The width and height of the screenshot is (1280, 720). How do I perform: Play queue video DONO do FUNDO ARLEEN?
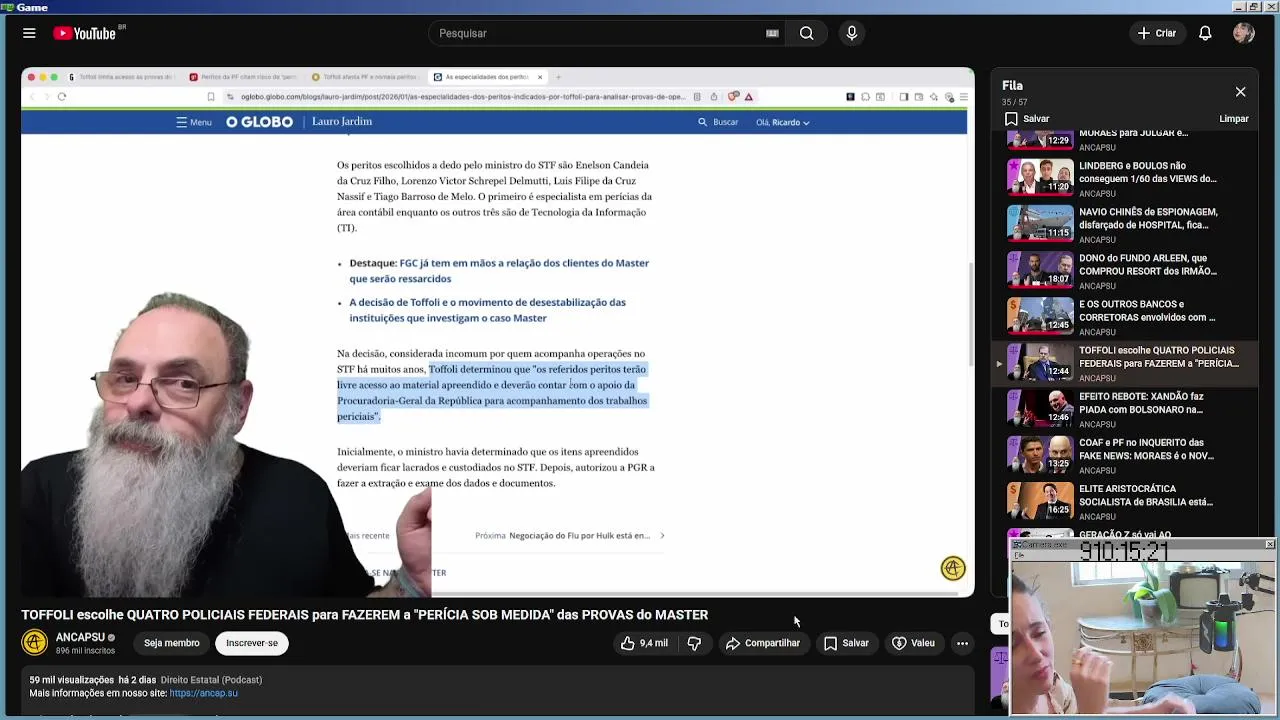click(1124, 271)
